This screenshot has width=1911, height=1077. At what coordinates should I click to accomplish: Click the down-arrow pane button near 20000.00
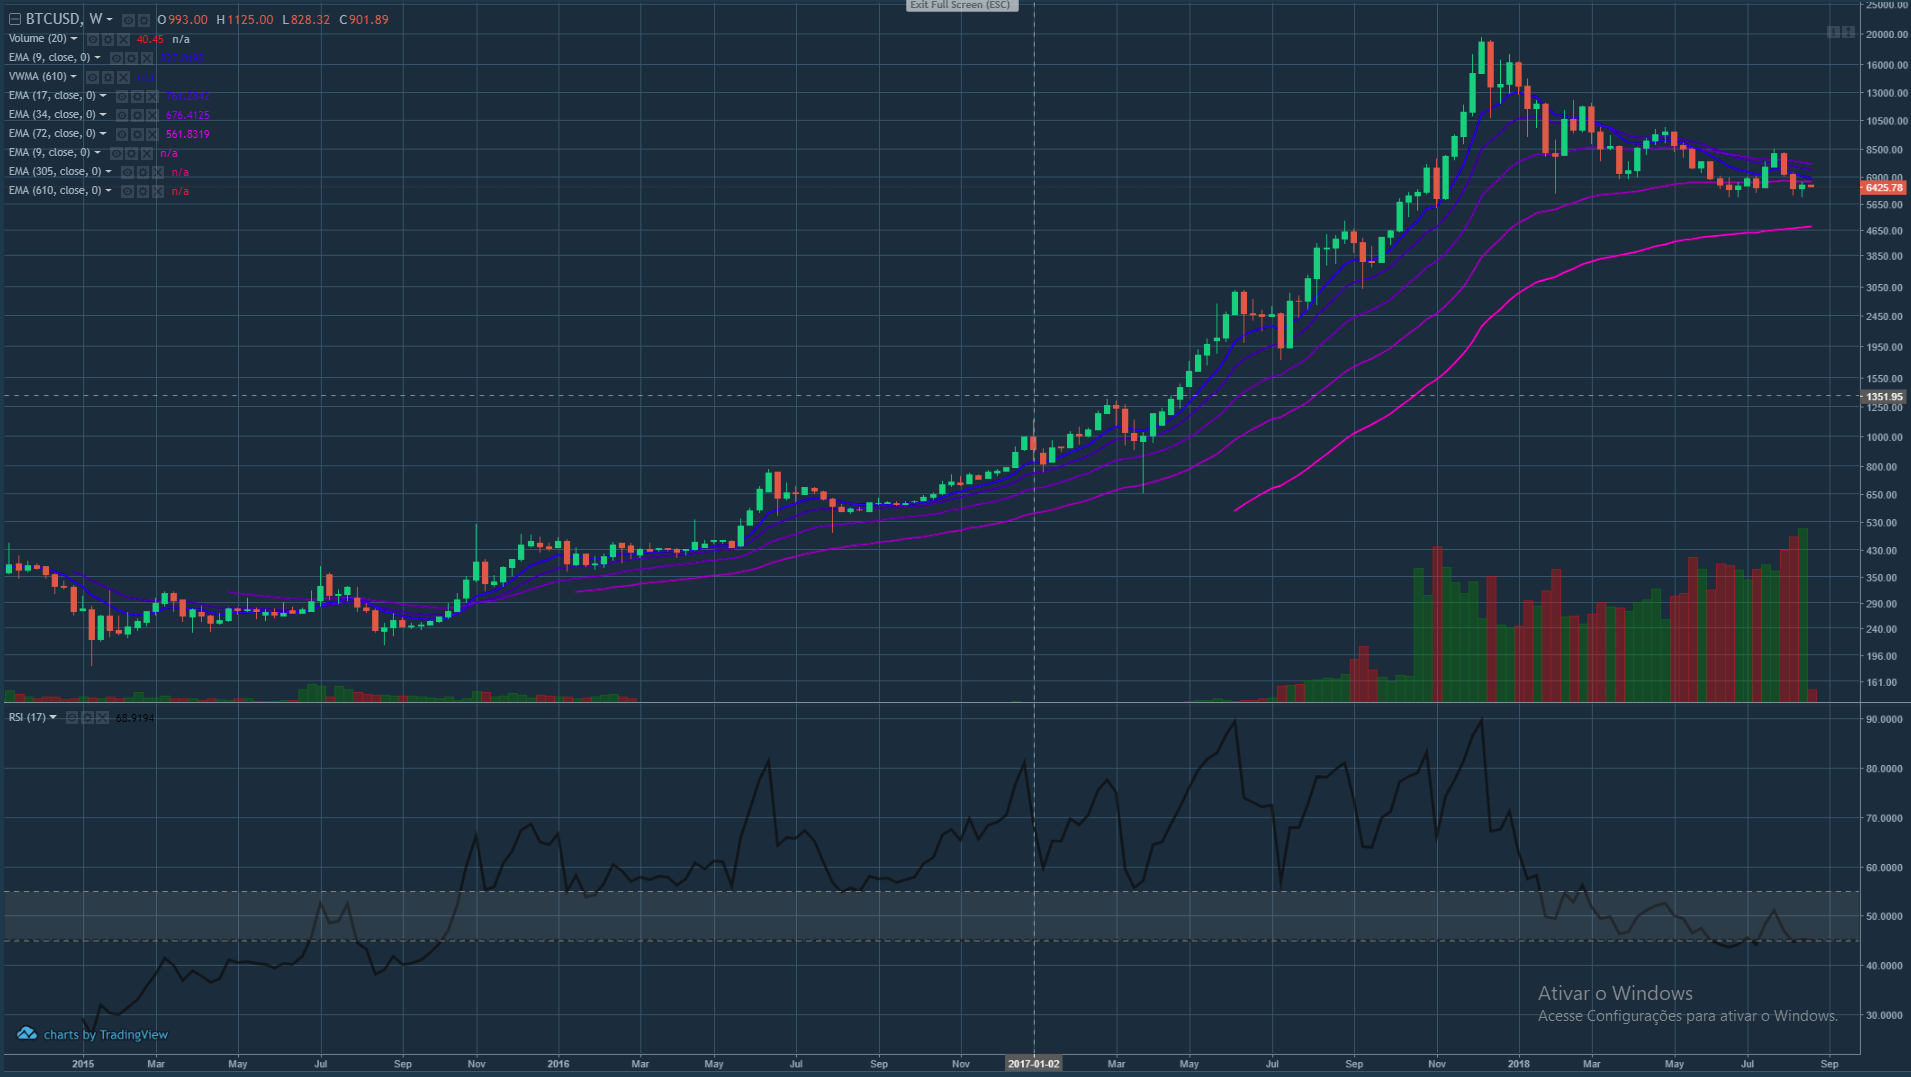pos(1832,32)
